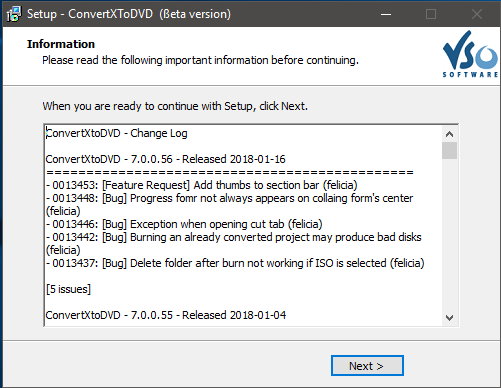
Task: Open the setup icon system menu
Action: click(x=14, y=14)
